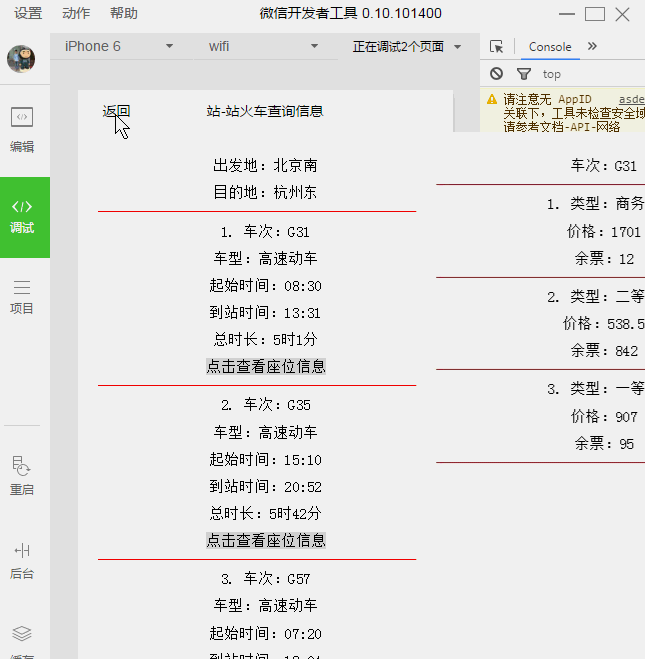Expand the iPhone 6 device dropdown

[119, 46]
